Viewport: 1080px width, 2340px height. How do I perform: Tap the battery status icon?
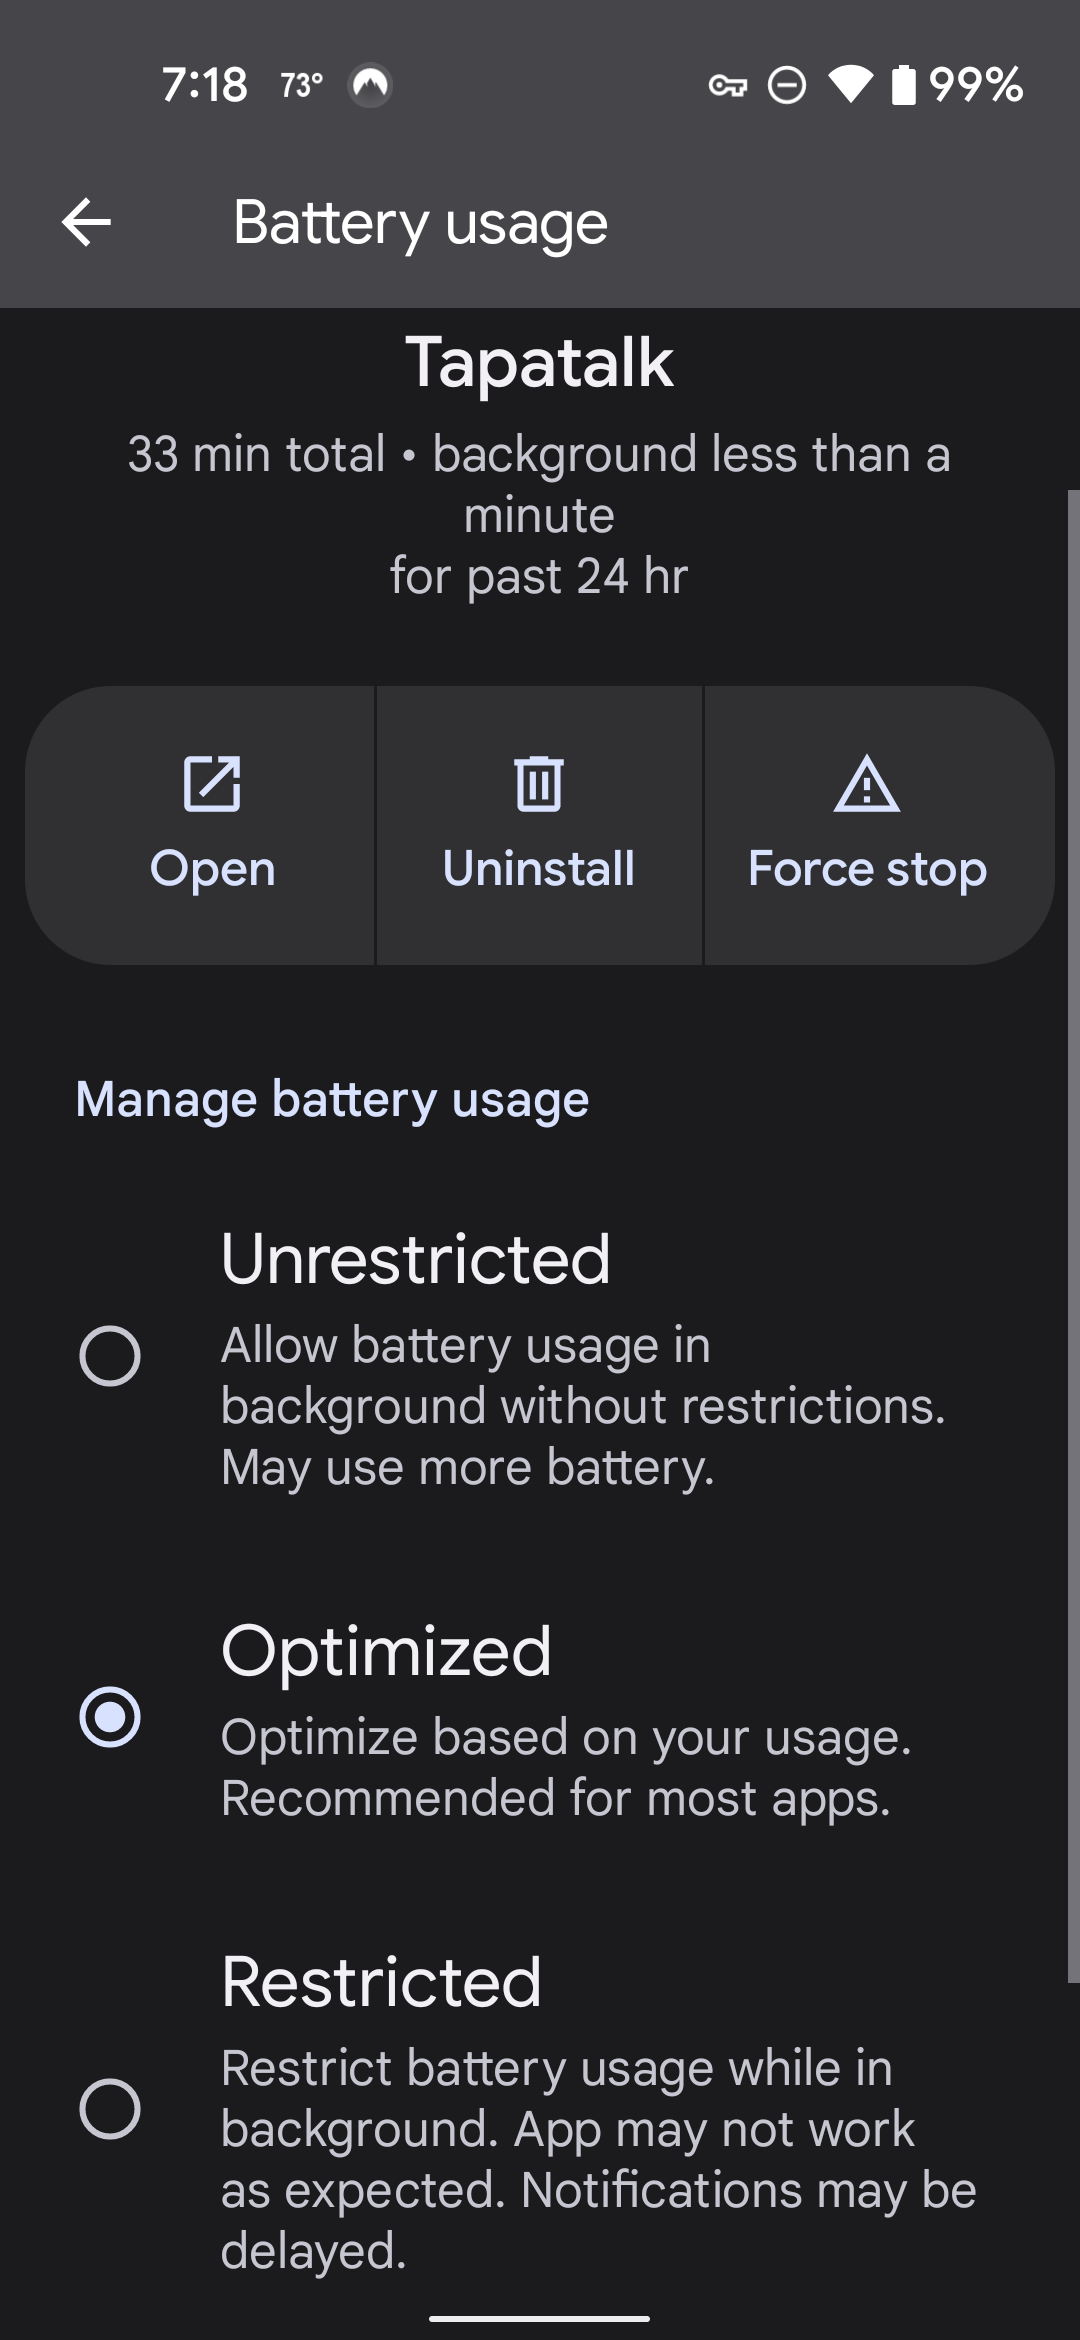pos(903,85)
